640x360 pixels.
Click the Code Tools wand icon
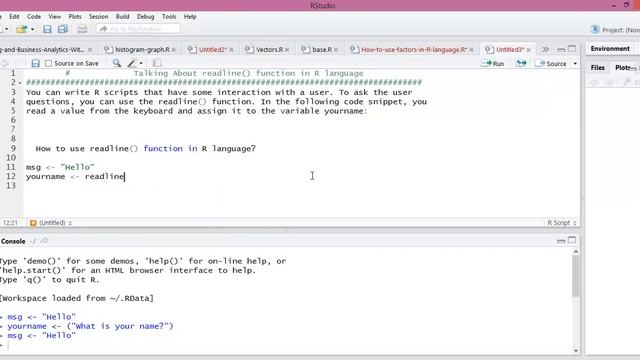[x=132, y=63]
